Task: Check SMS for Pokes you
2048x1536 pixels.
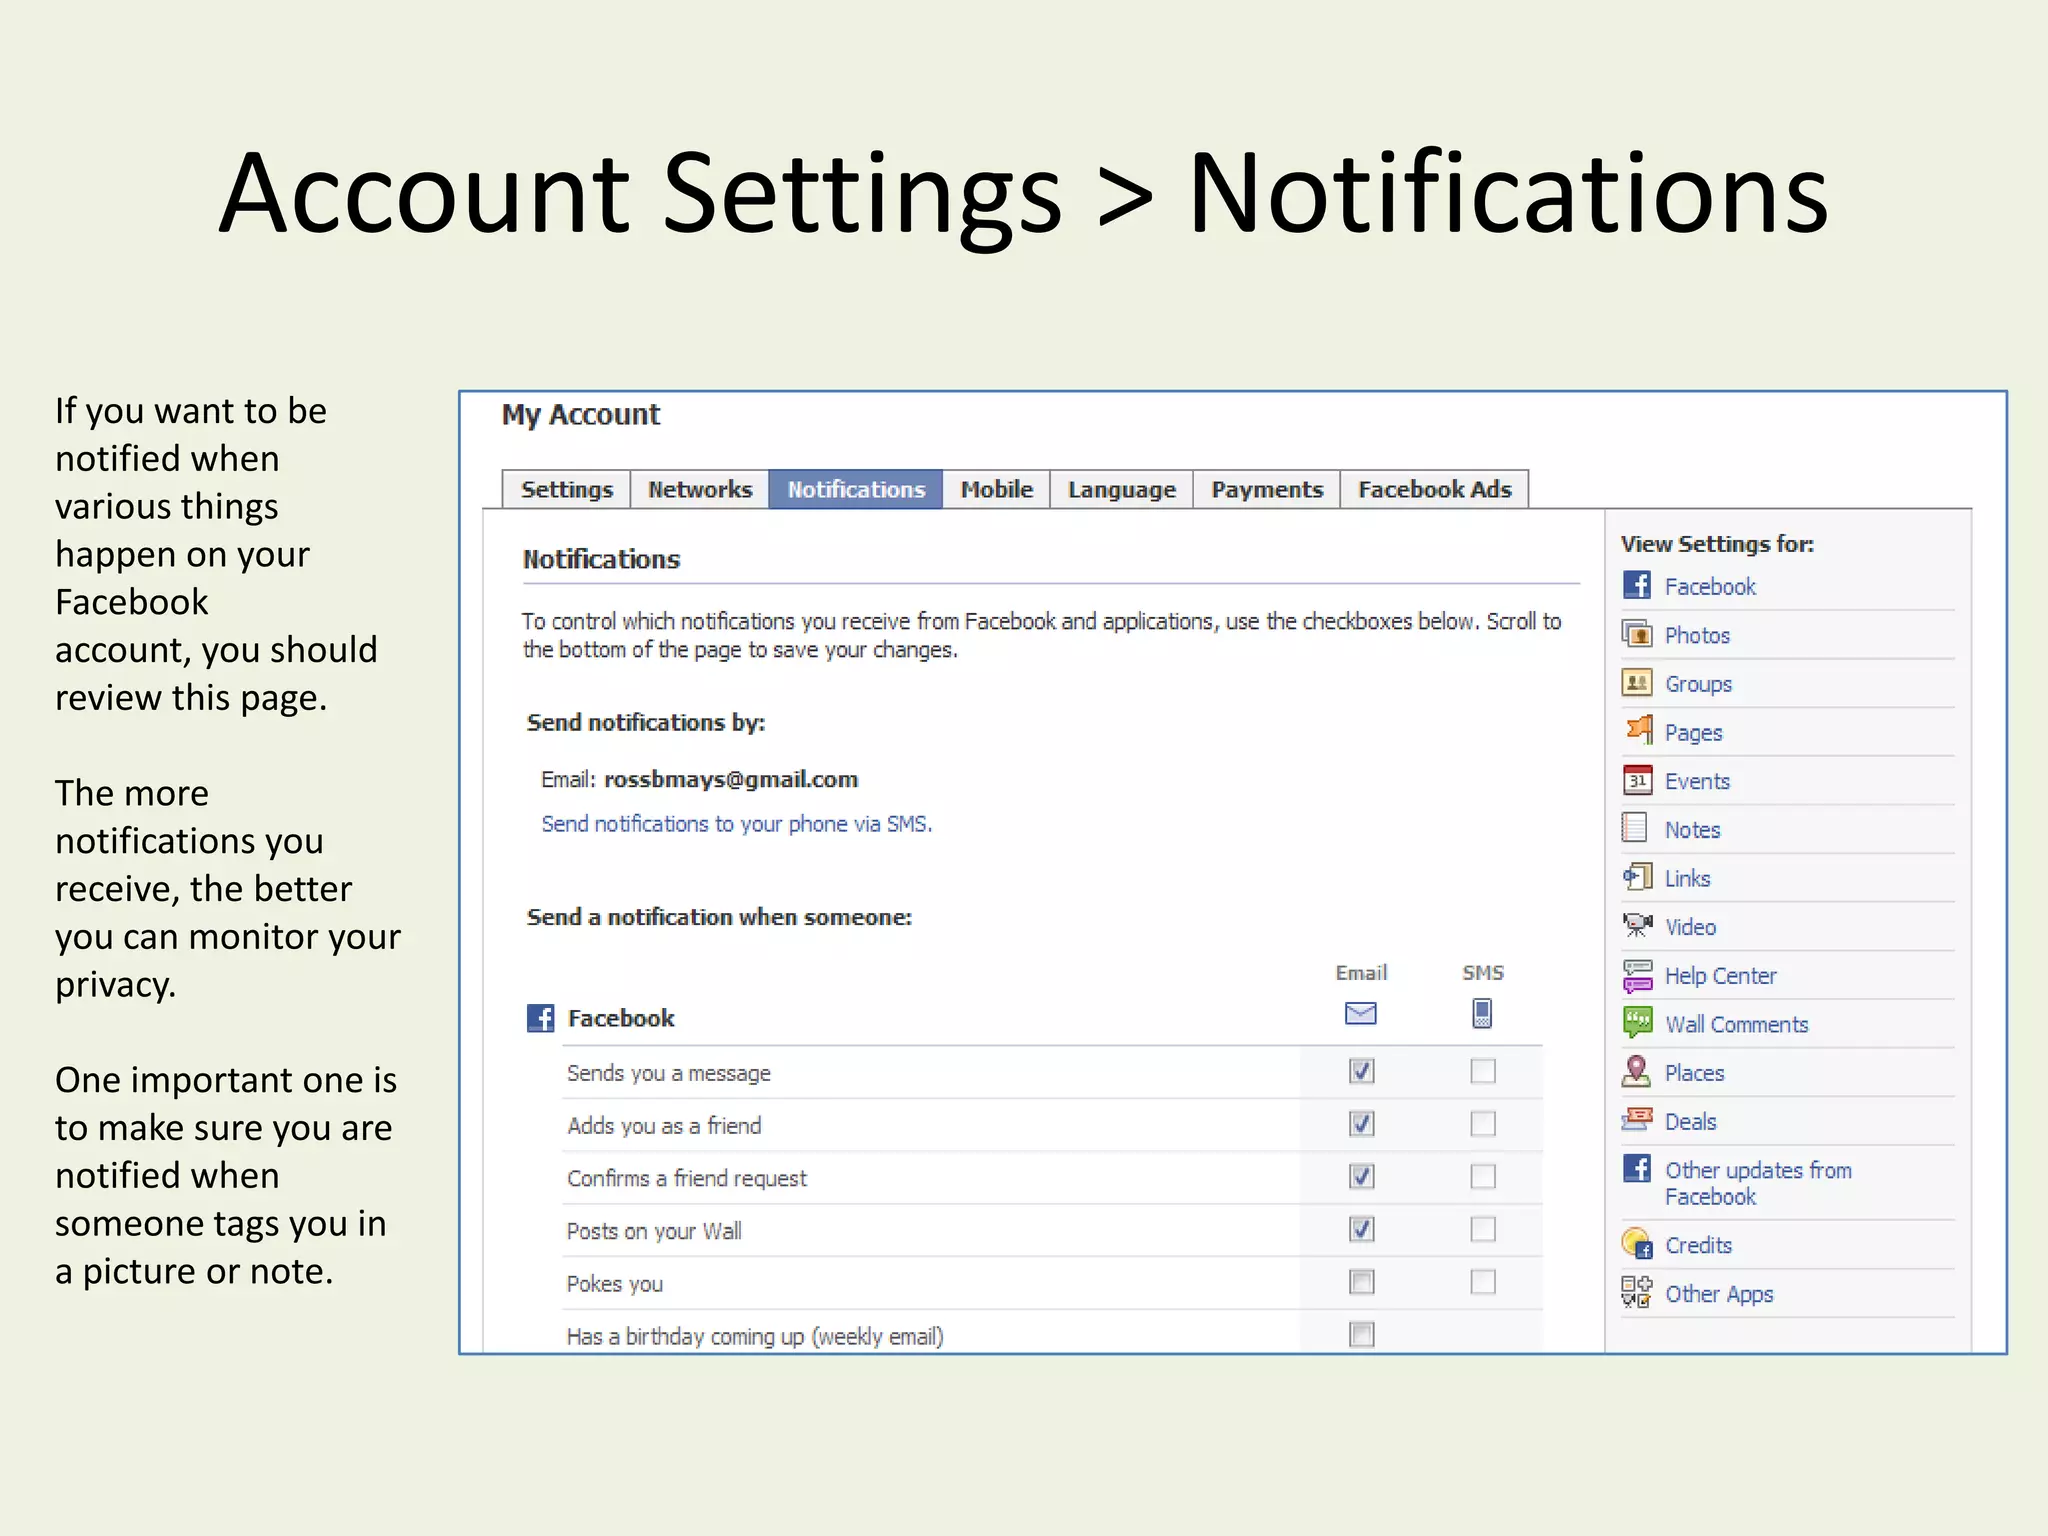Action: click(1483, 1282)
